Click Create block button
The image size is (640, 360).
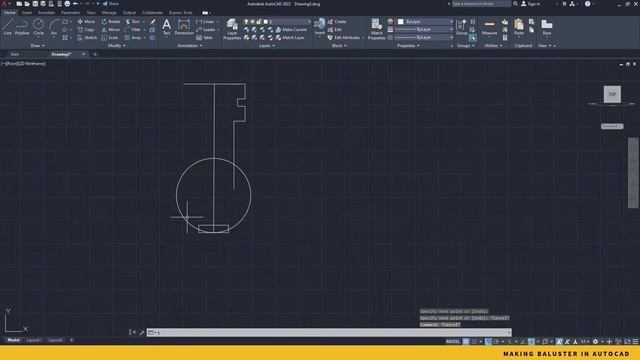tap(337, 22)
